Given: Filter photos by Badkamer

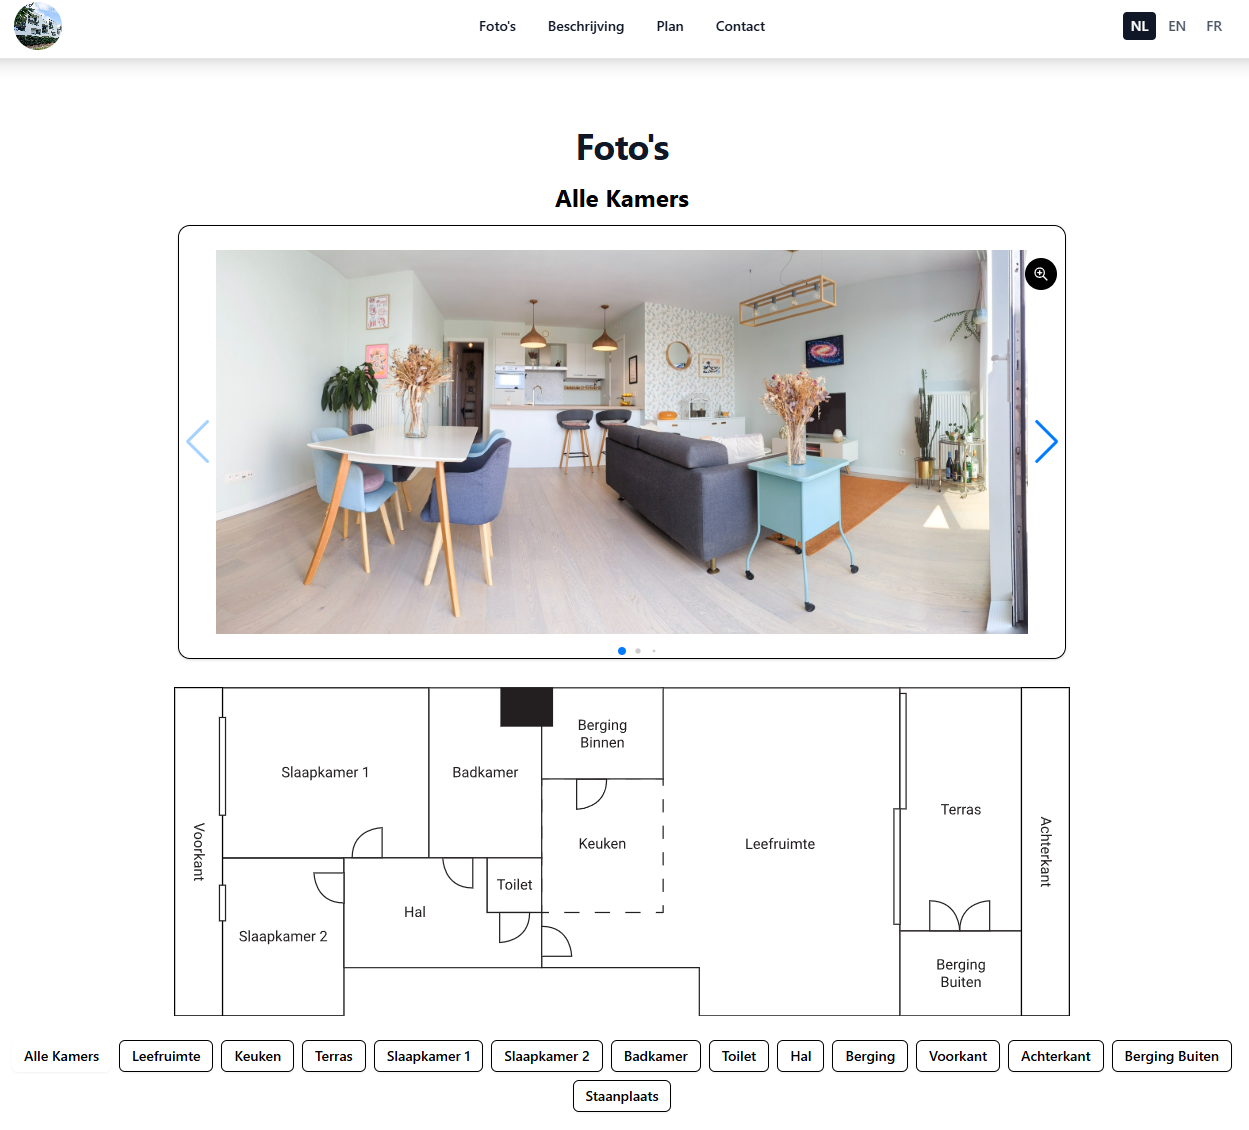Looking at the screenshot, I should [x=654, y=1055].
